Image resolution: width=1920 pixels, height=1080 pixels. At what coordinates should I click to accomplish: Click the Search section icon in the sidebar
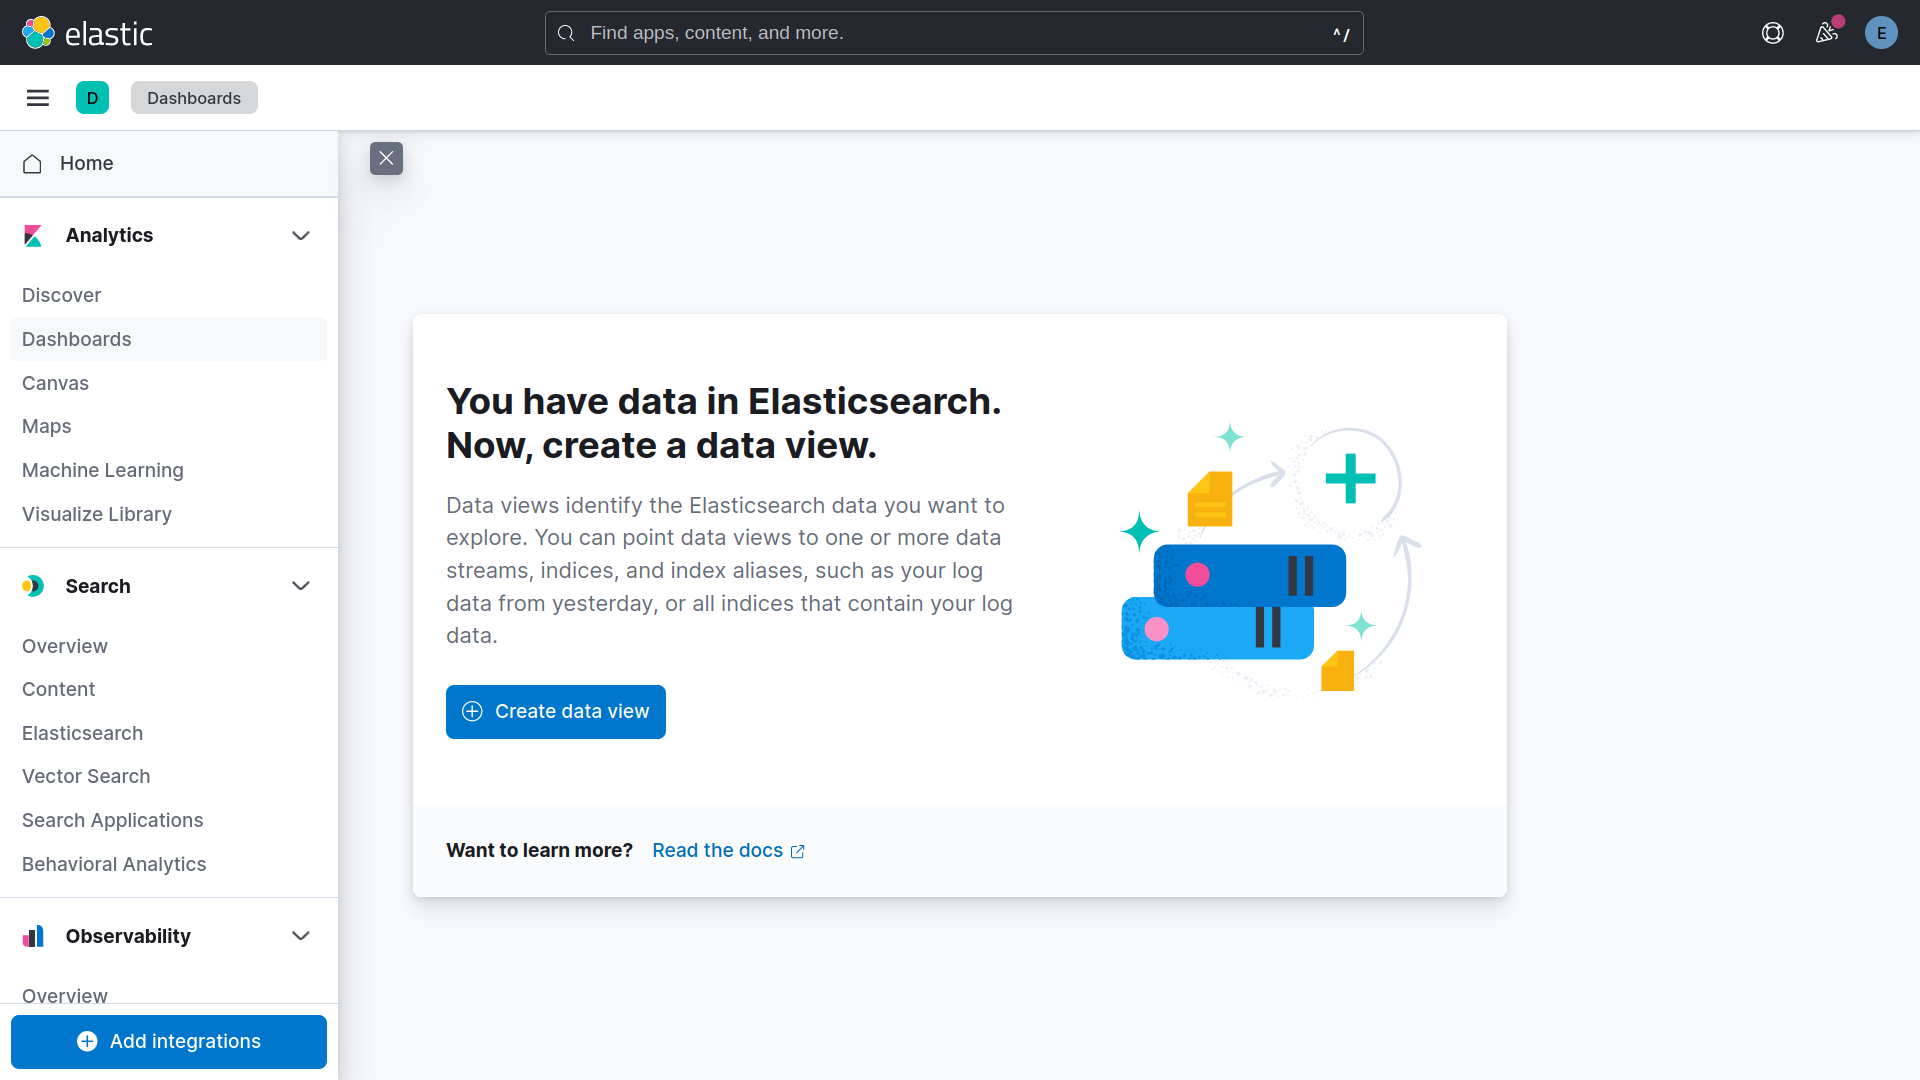33,586
